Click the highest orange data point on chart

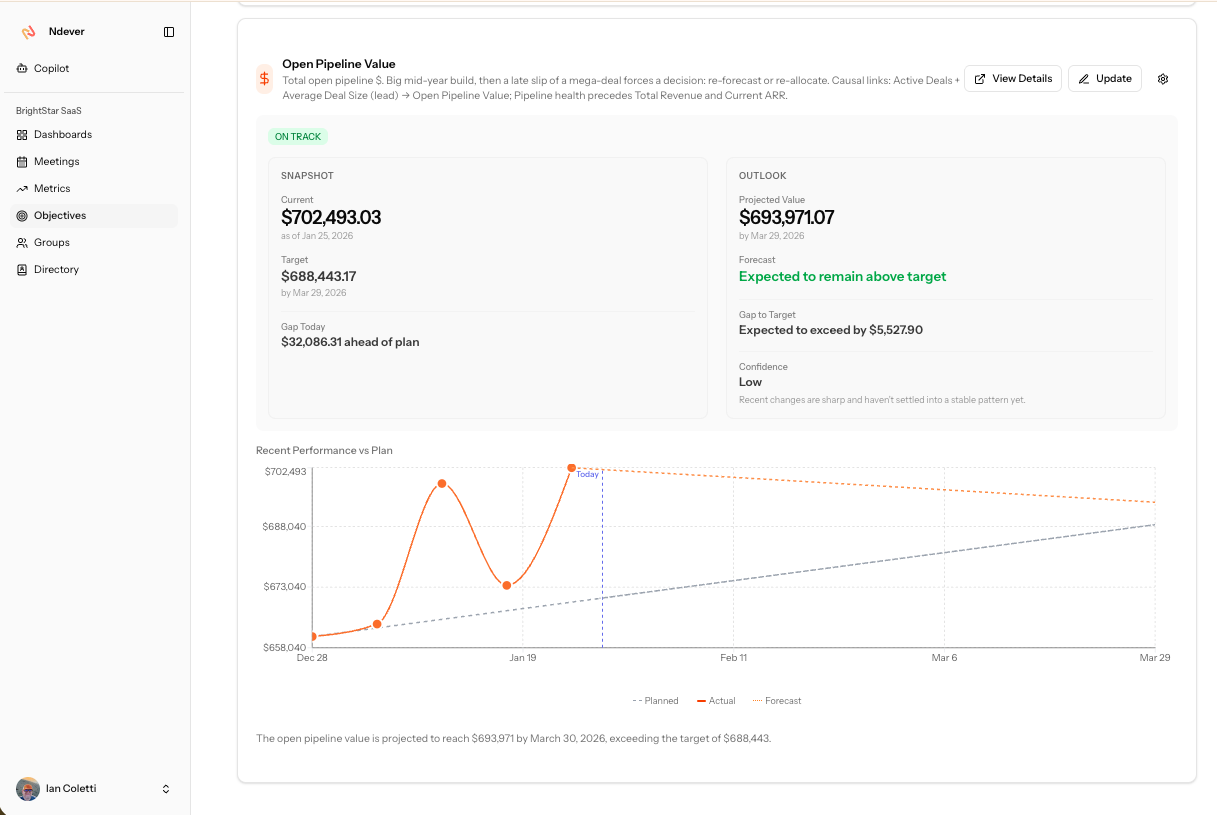tap(572, 468)
